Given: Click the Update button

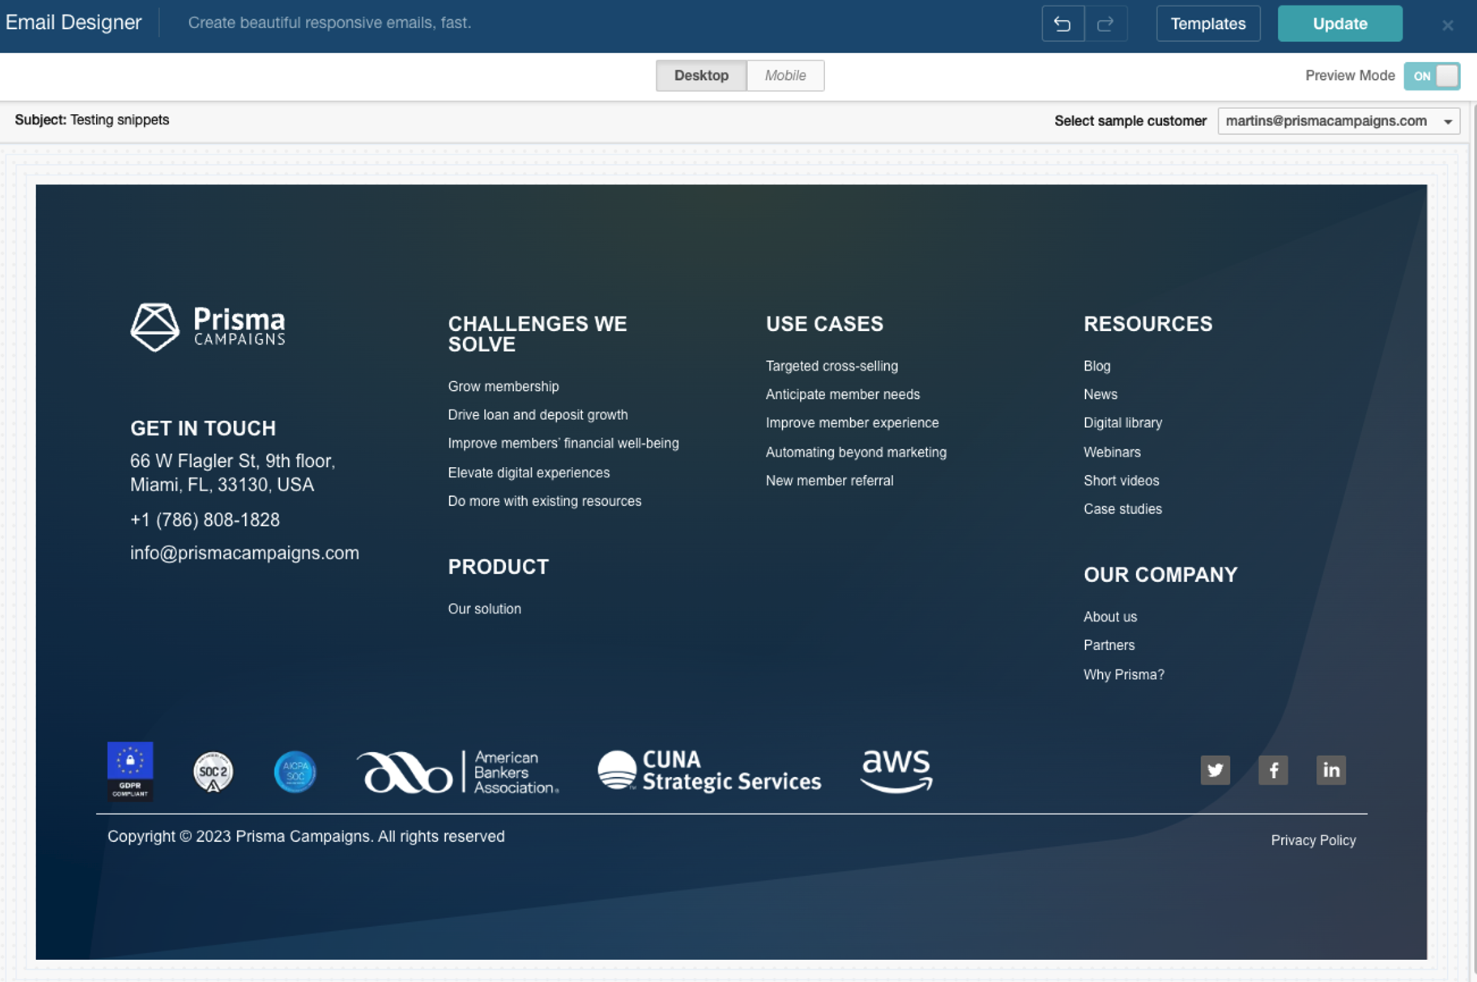Looking at the screenshot, I should coord(1340,23).
